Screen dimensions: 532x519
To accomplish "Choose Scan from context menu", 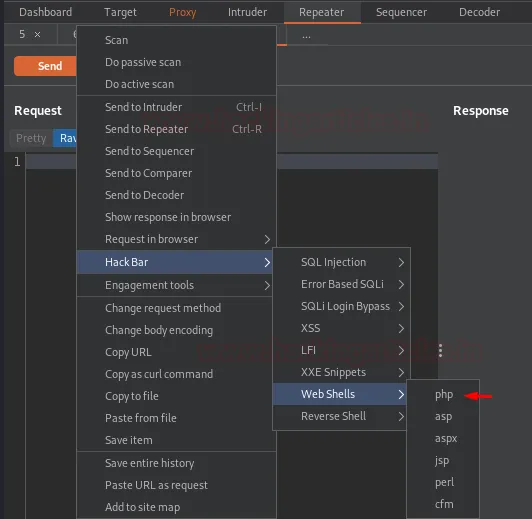I will (176, 40).
